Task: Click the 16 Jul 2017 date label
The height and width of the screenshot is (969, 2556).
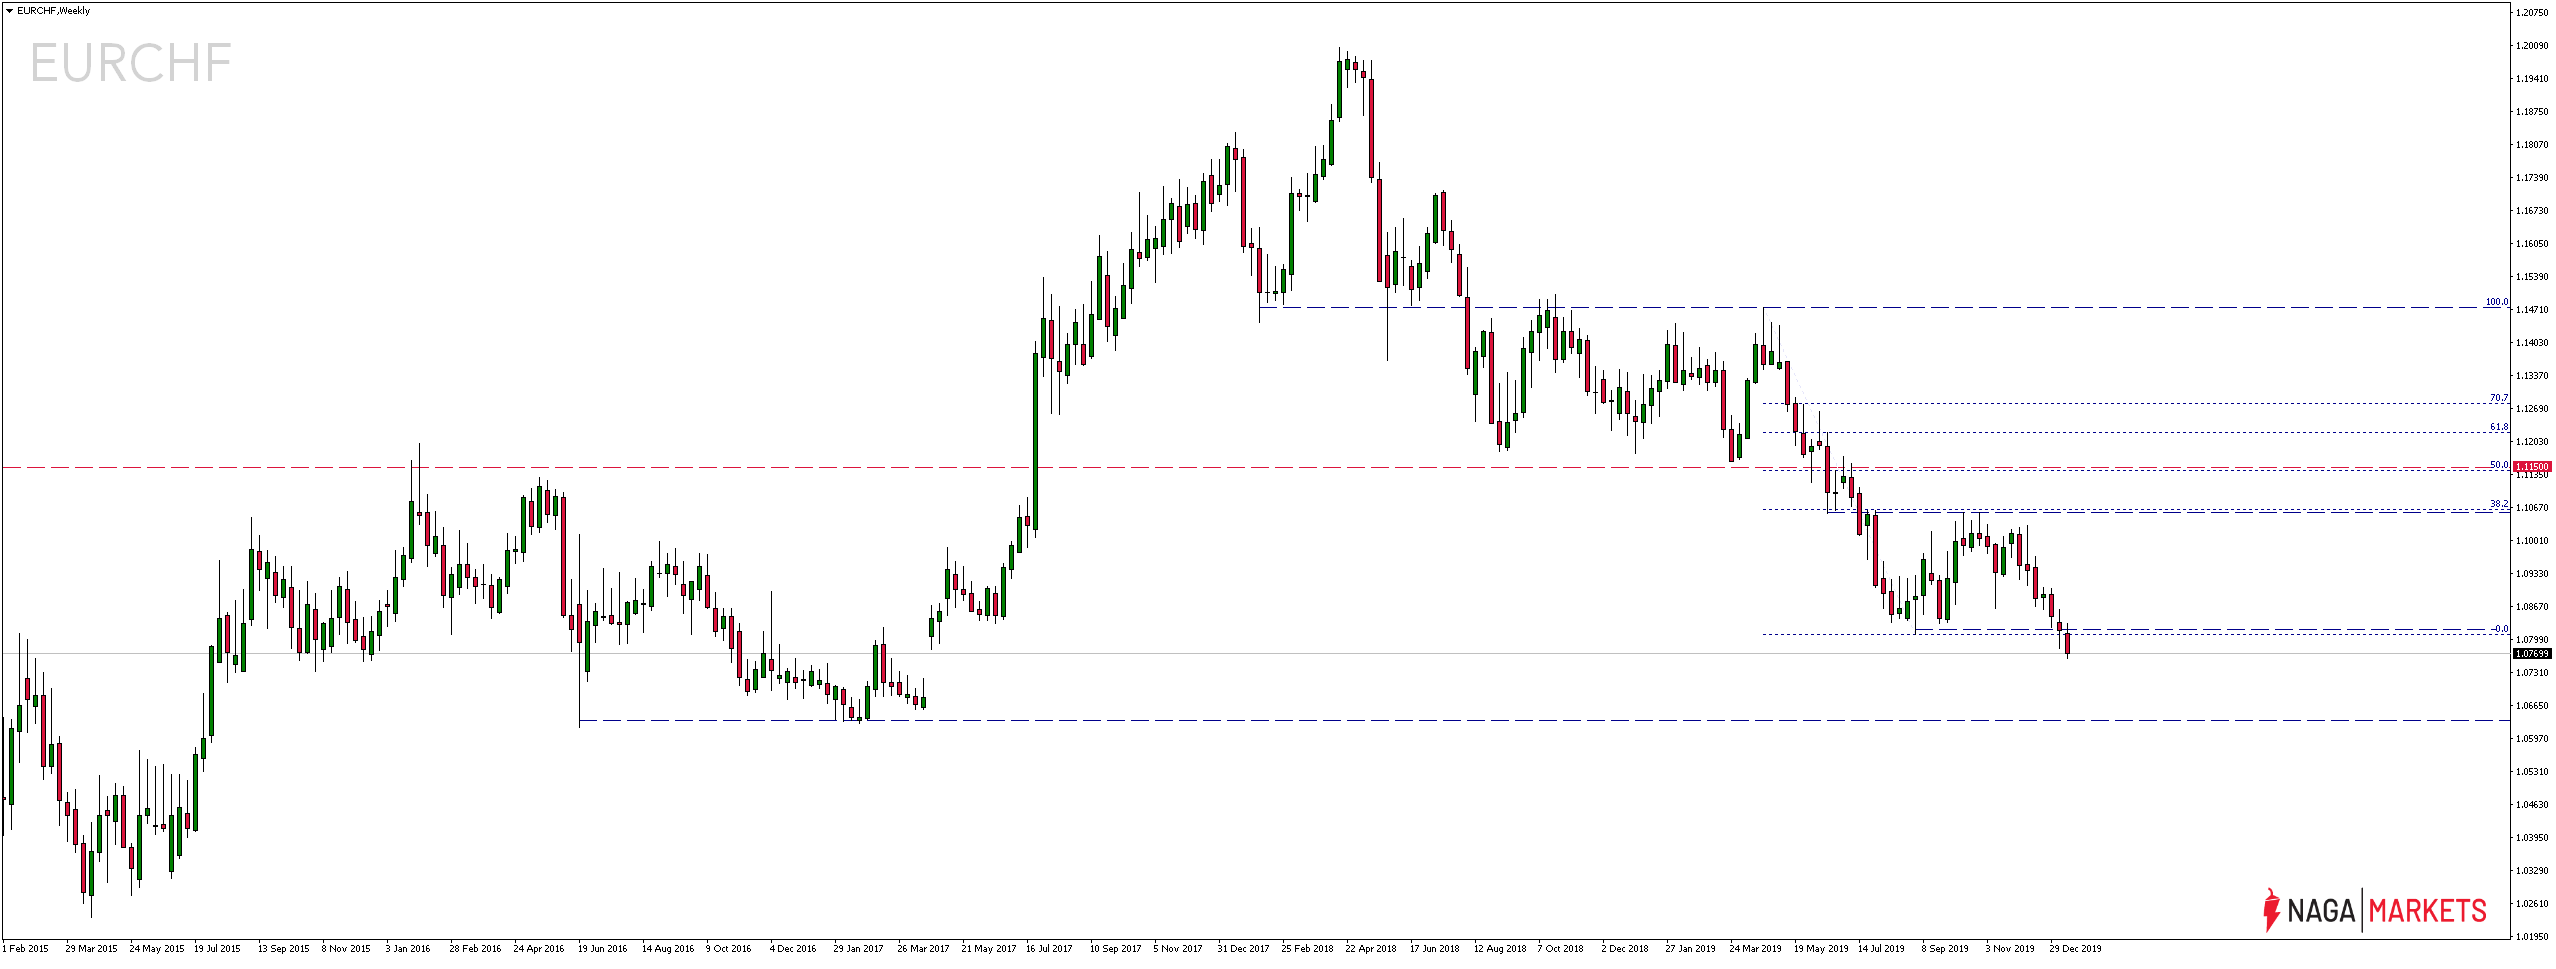Action: pyautogui.click(x=1049, y=949)
